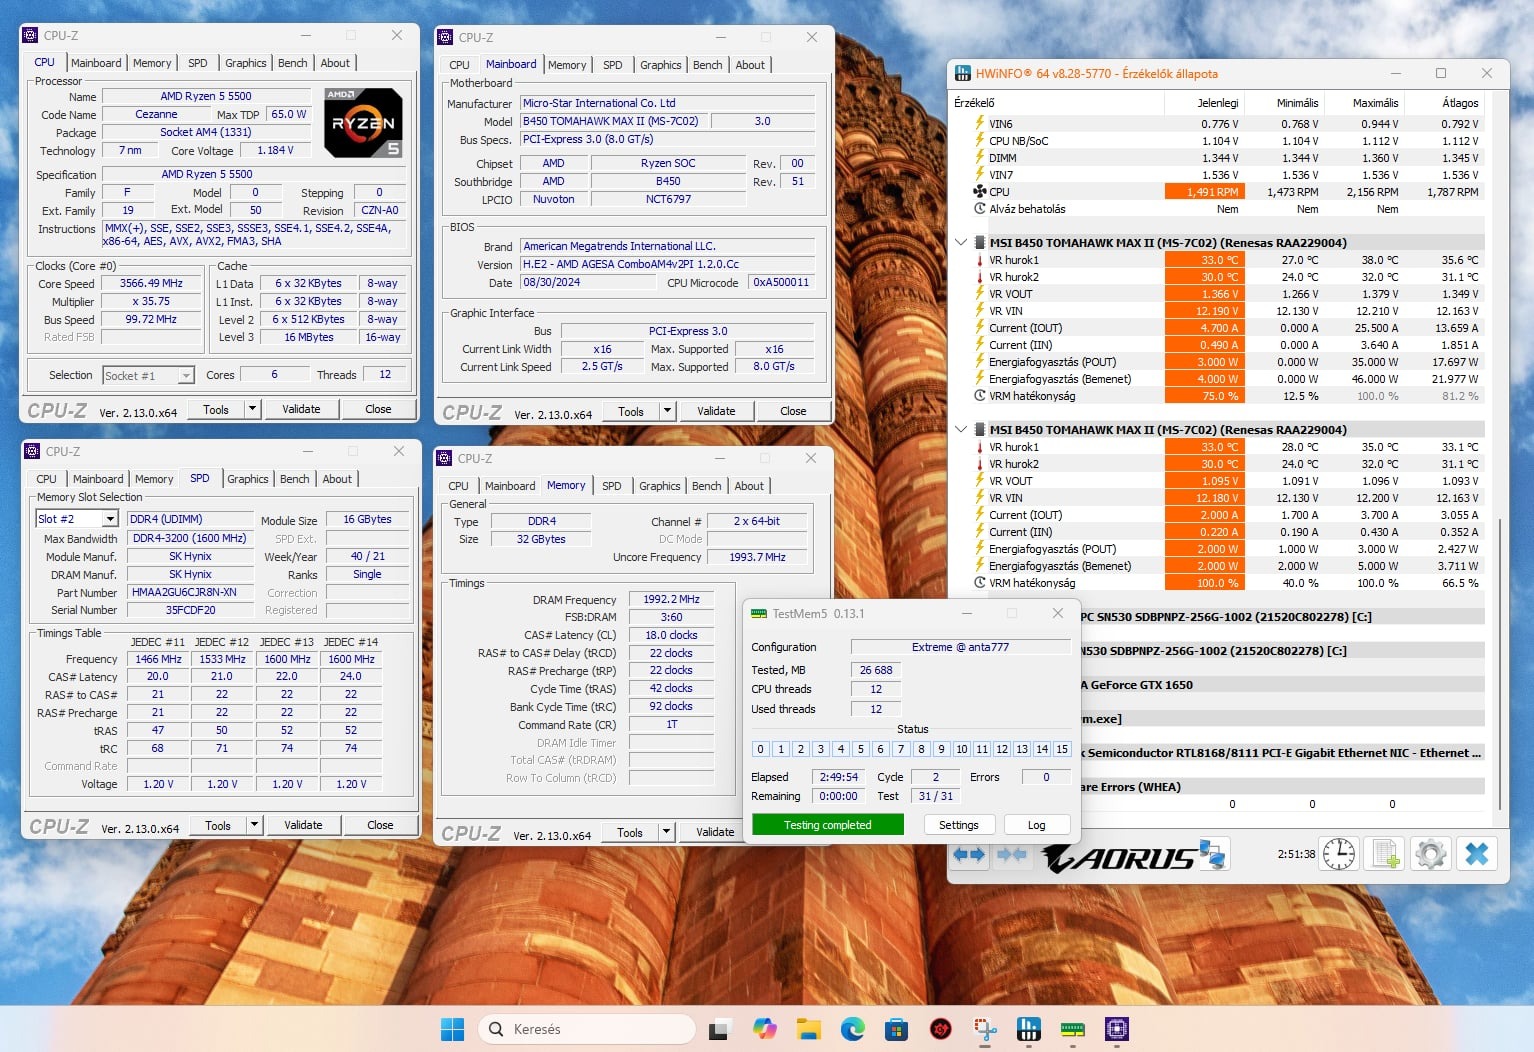The height and width of the screenshot is (1052, 1534).
Task: Click TestMem5 status cell 15
Action: coord(1062,749)
